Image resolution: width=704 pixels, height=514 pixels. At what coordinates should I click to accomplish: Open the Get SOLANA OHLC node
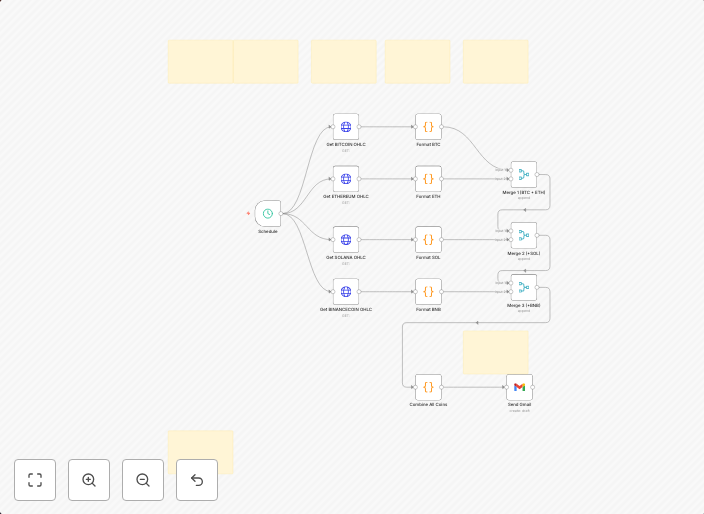click(346, 240)
